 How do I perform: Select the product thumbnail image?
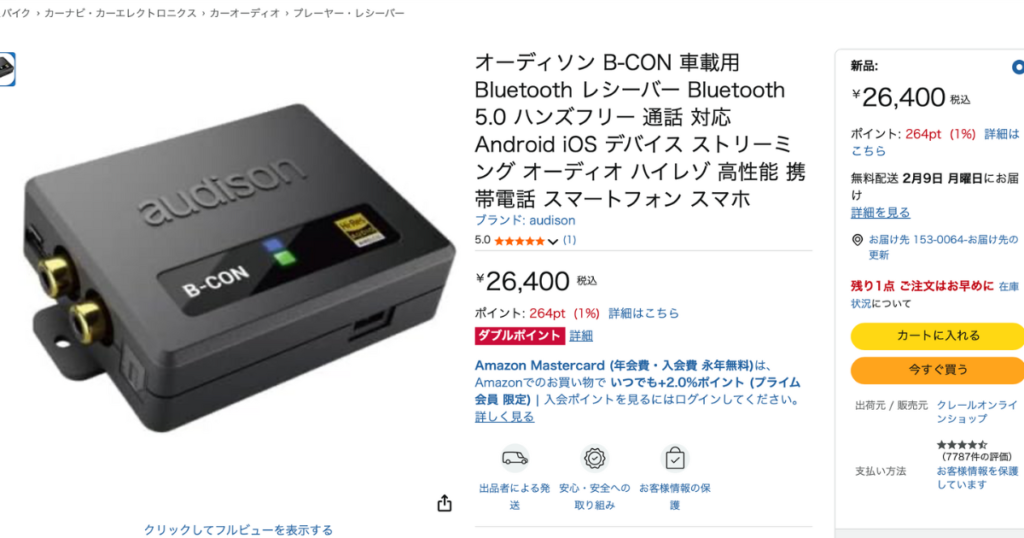pyautogui.click(x=7, y=69)
